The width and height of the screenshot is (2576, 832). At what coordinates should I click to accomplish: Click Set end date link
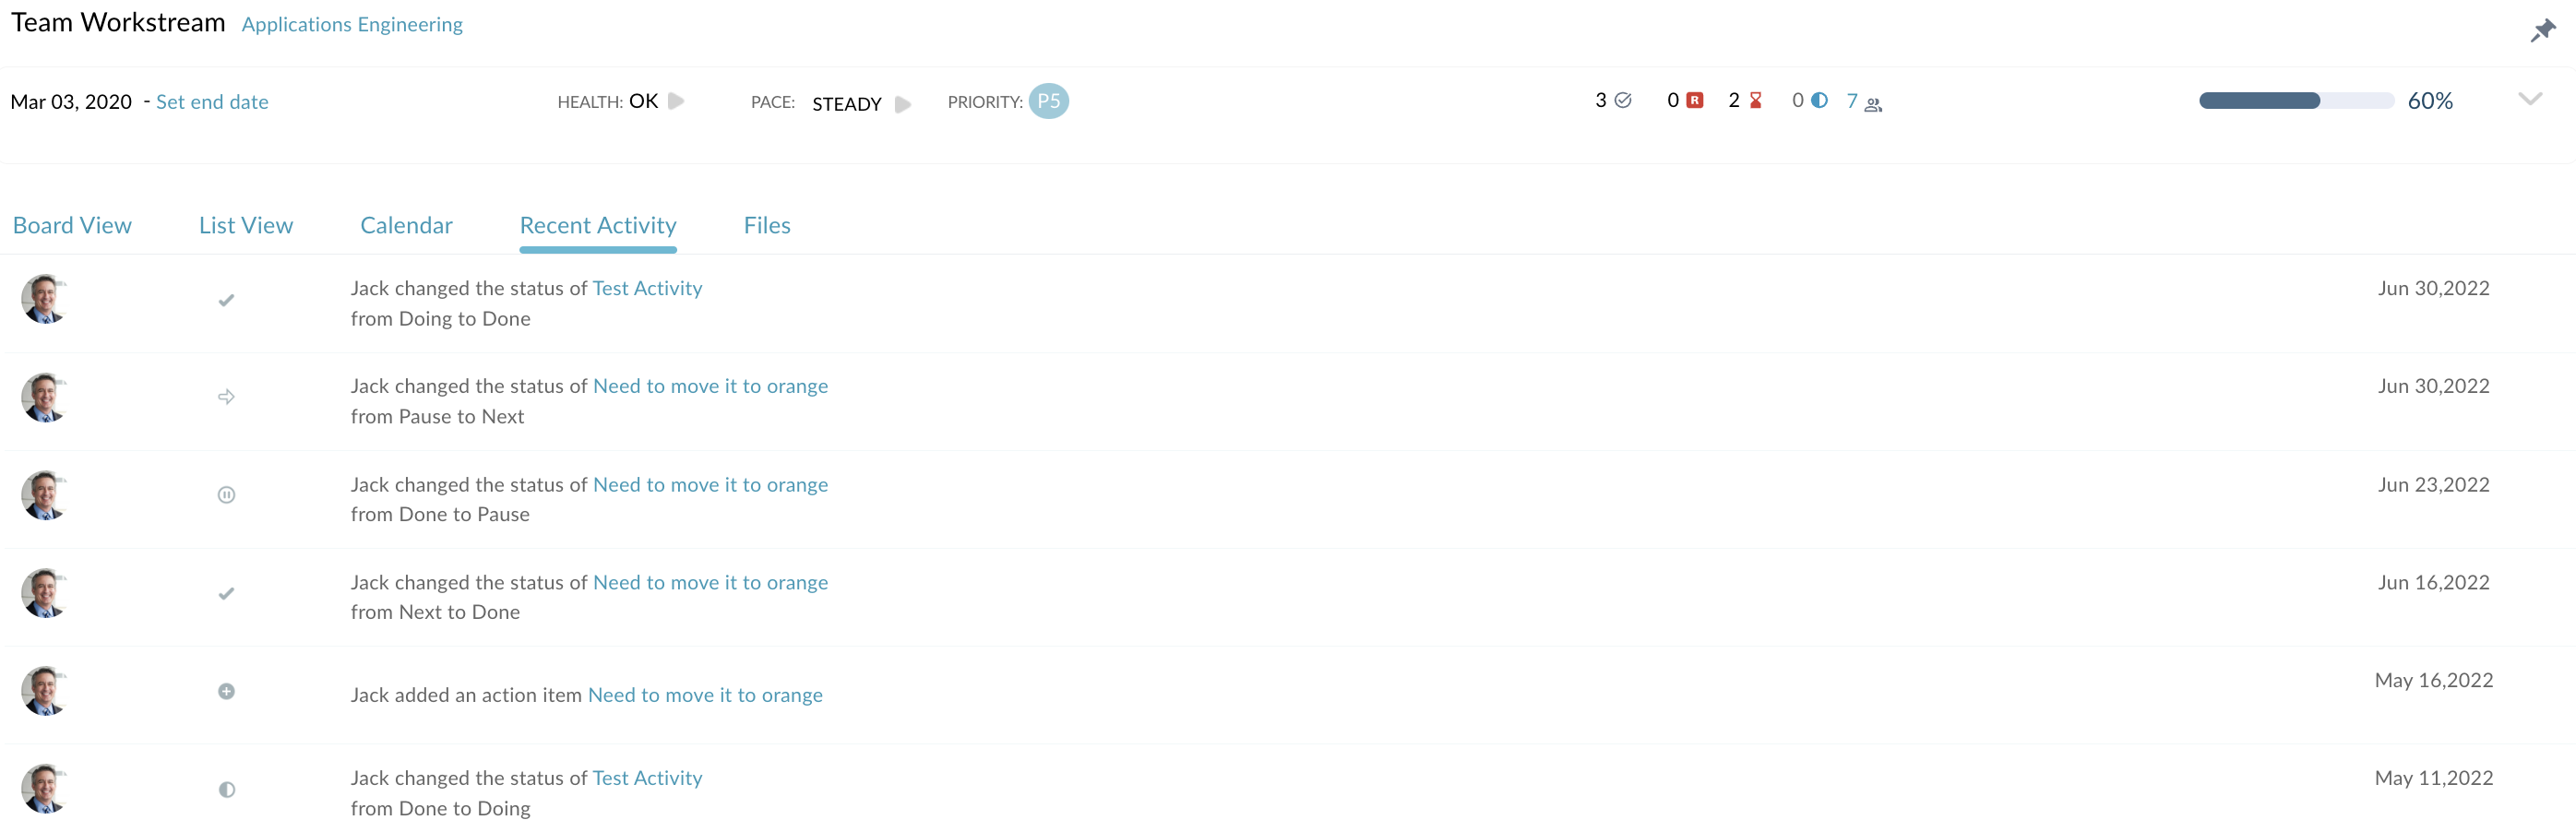[x=212, y=102]
